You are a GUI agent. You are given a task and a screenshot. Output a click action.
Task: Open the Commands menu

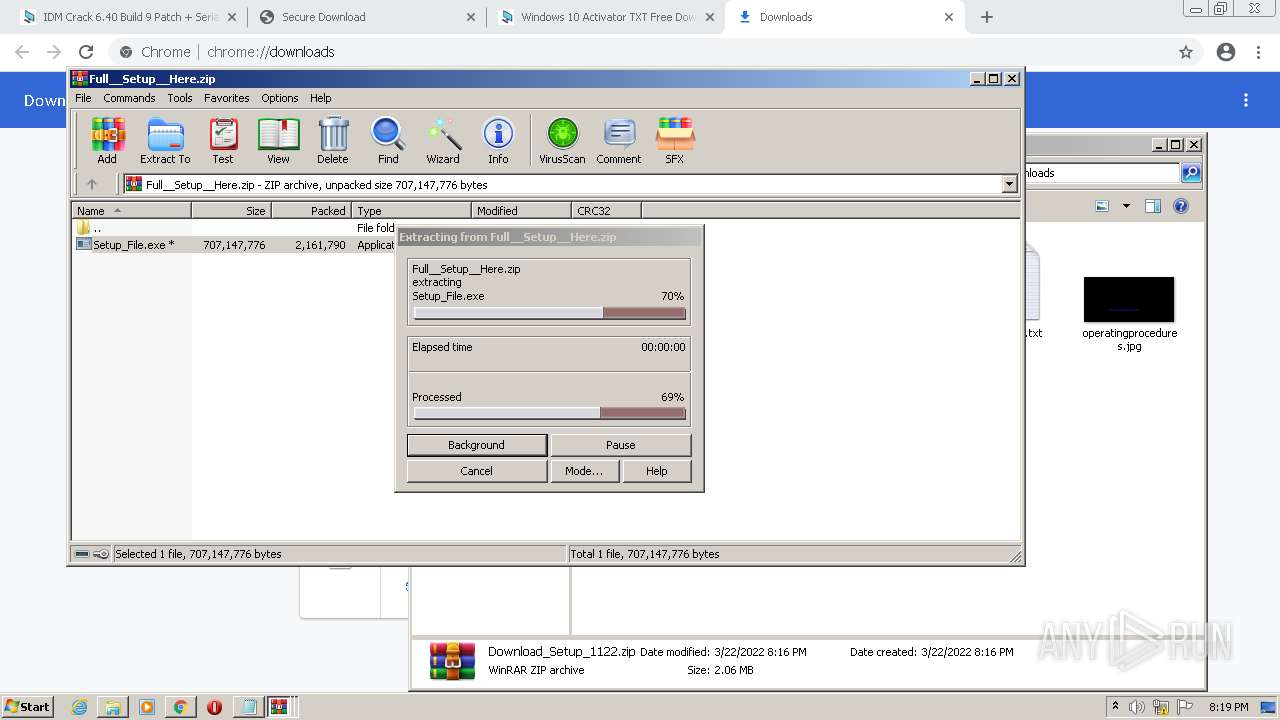[129, 98]
